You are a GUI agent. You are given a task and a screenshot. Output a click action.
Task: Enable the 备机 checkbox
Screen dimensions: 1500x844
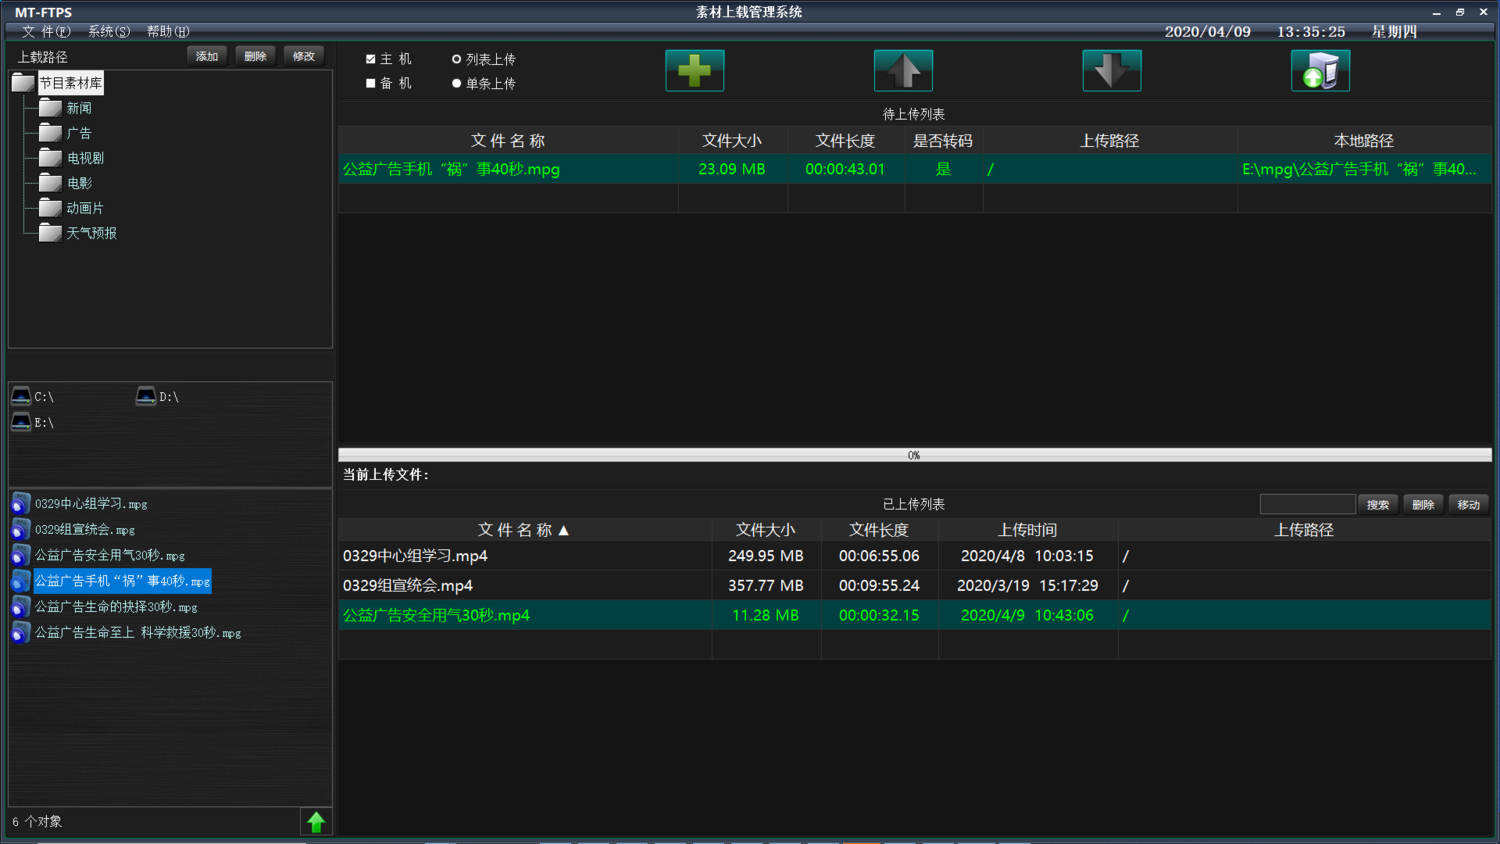(370, 82)
